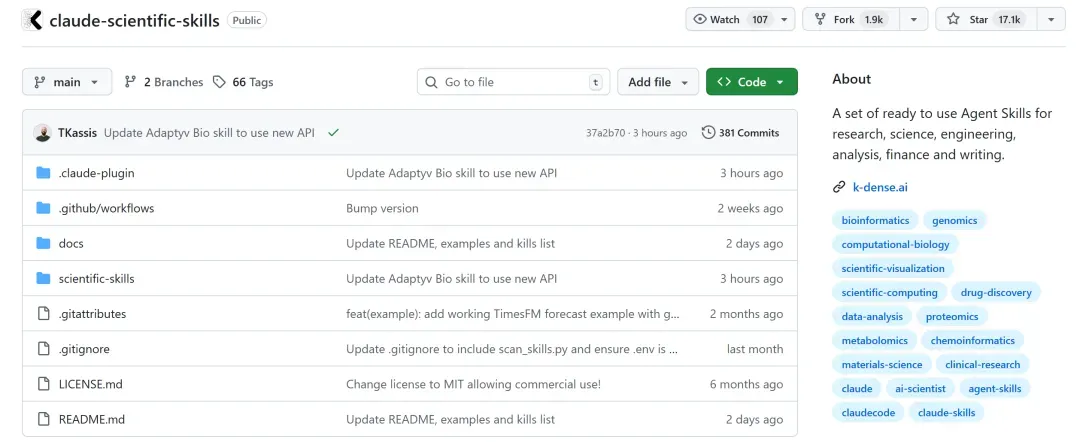Screen dimensions: 1080x442
Task: Select the agent-skills topic tag
Action: (995, 388)
